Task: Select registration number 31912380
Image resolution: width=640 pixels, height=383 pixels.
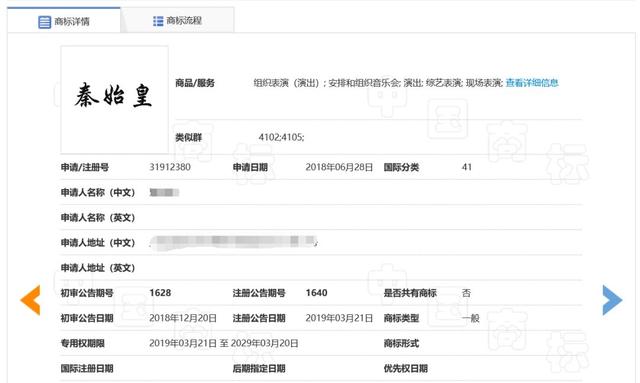Action: 170,167
